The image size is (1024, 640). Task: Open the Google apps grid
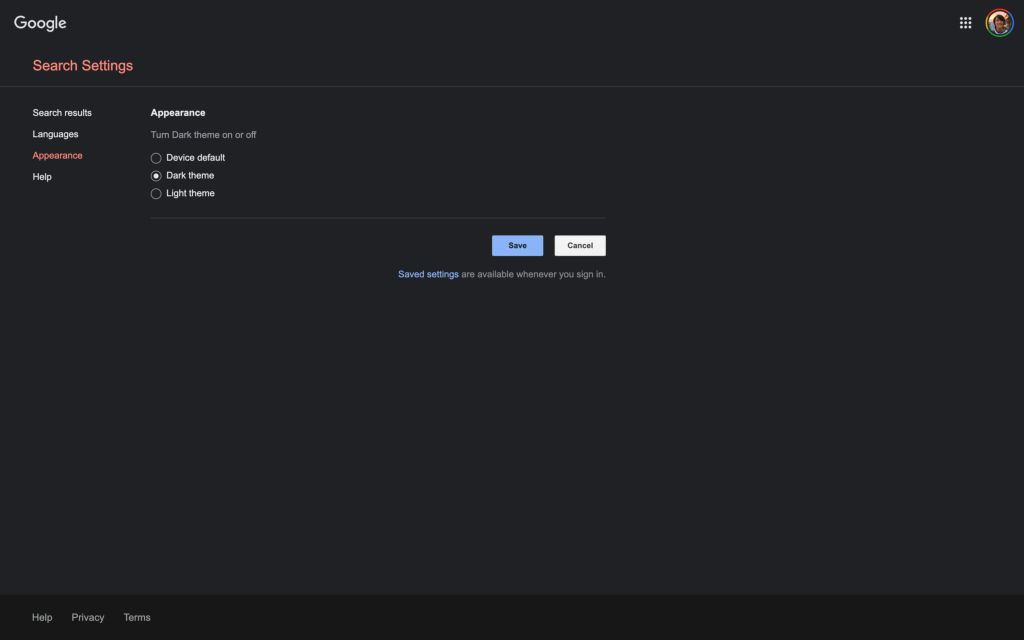pos(965,23)
